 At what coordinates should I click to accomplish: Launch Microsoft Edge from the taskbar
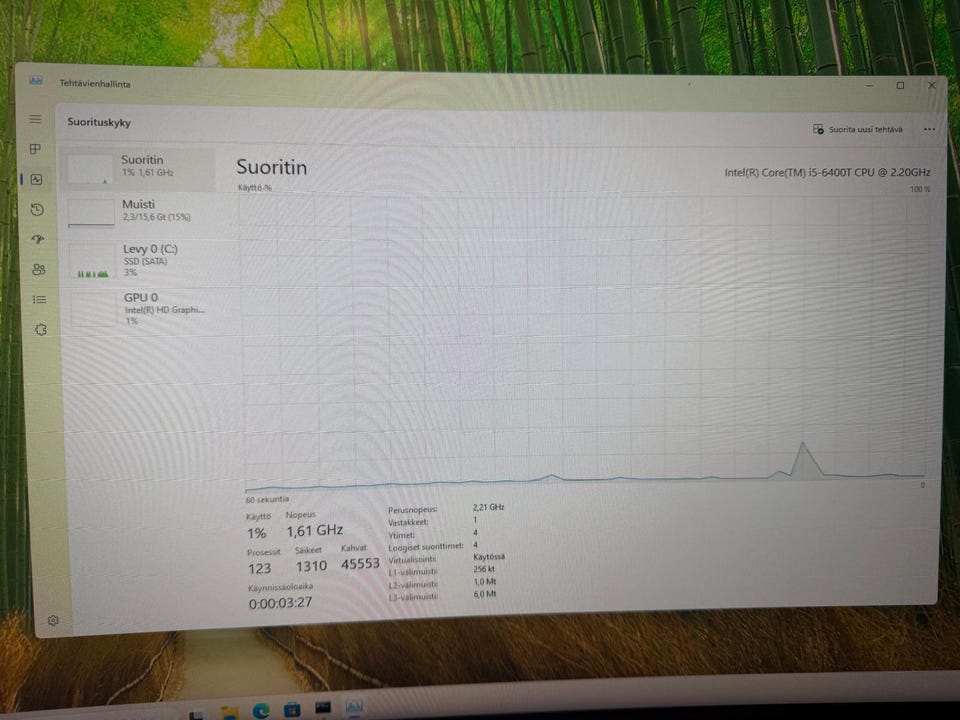[261, 711]
